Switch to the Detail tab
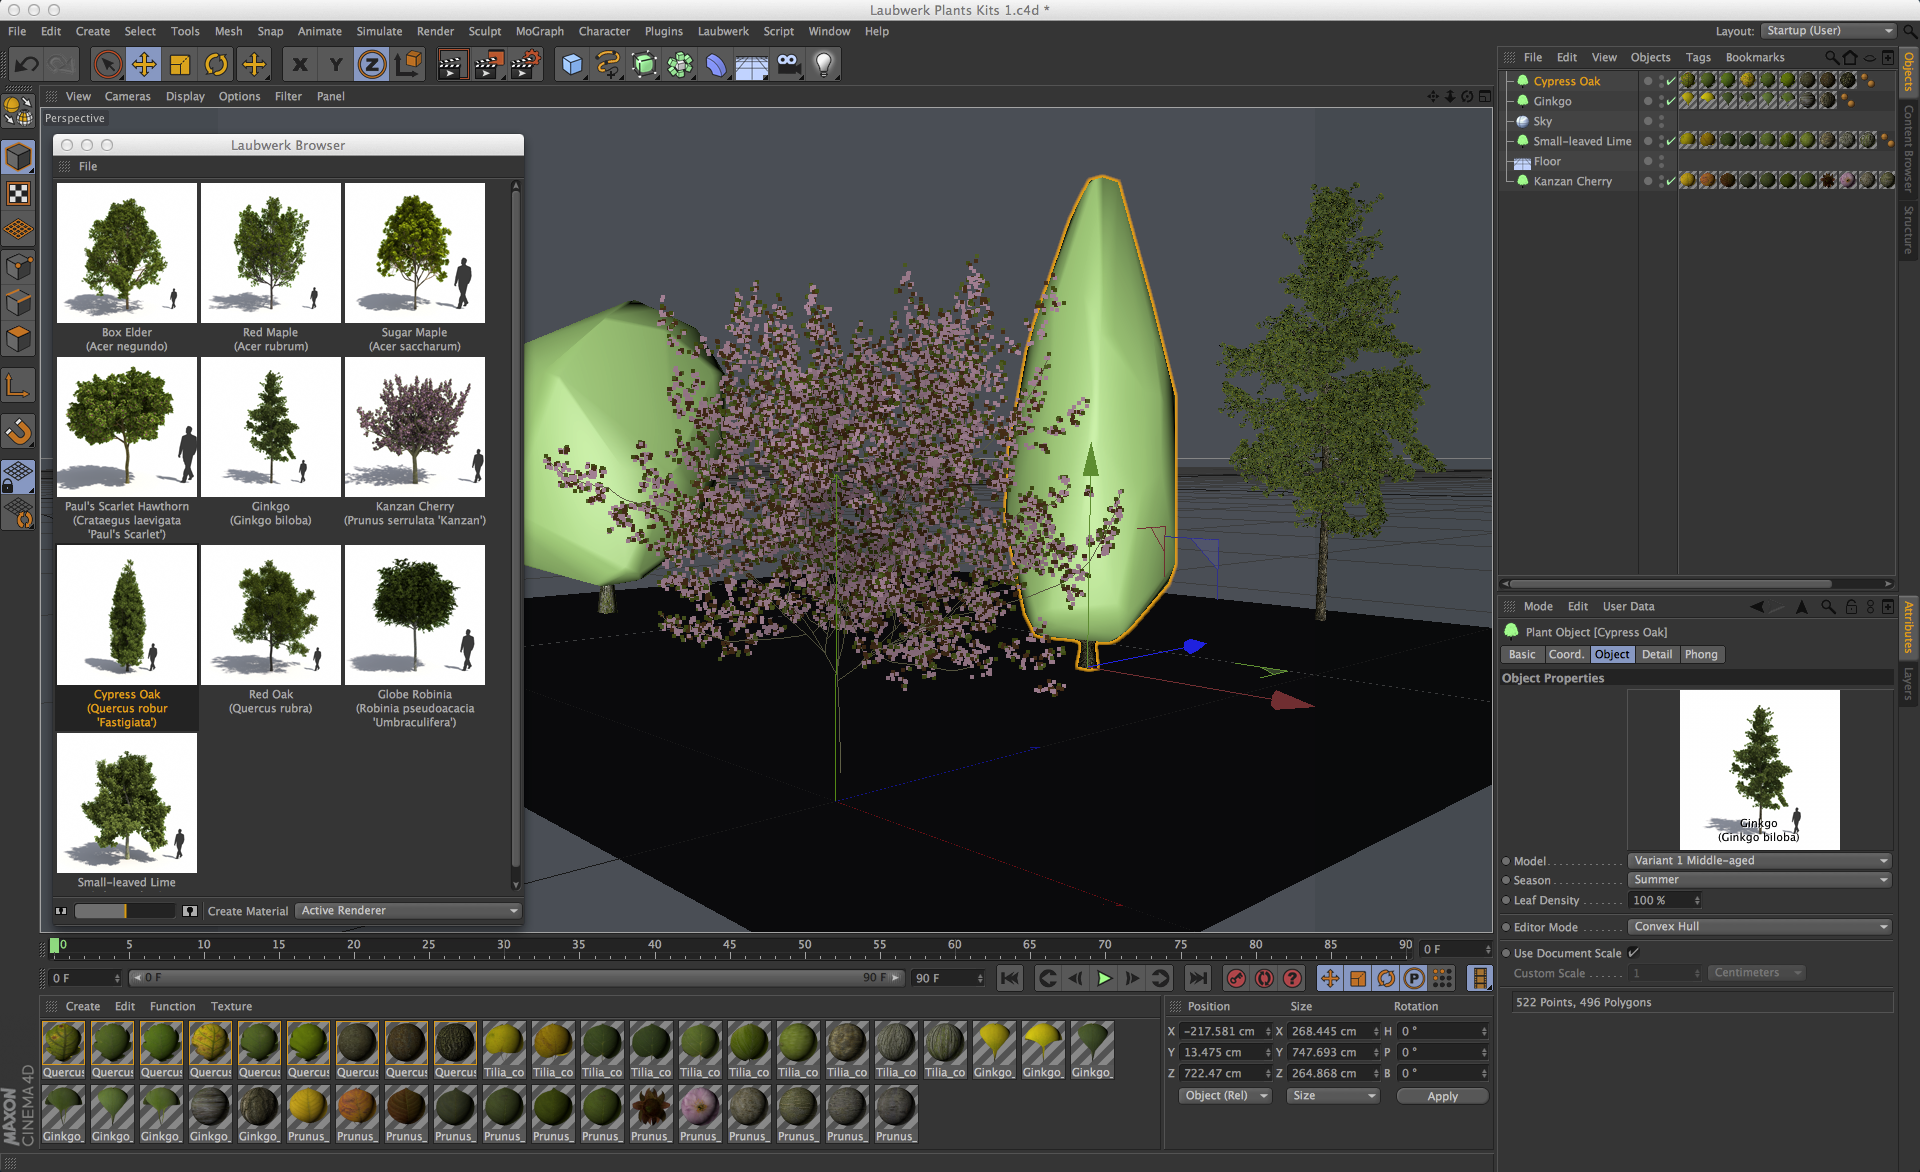The height and width of the screenshot is (1172, 1920). [x=1656, y=655]
